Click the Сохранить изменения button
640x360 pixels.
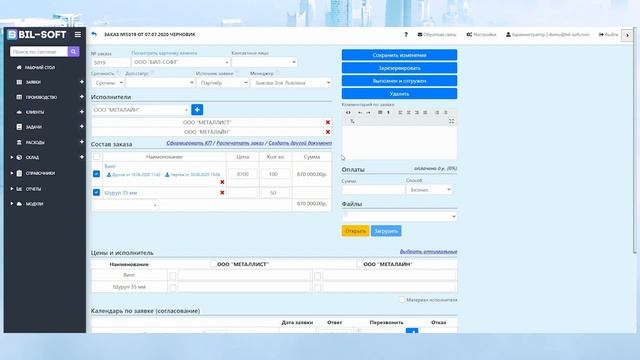tap(399, 55)
